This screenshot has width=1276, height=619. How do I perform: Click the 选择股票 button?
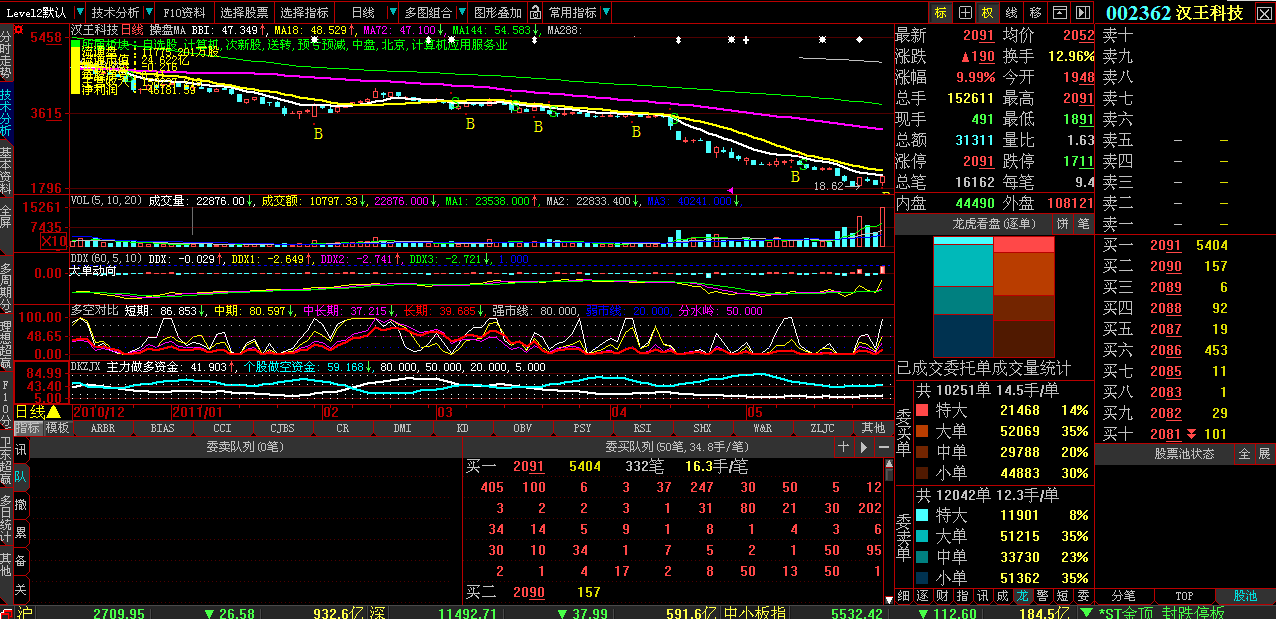(244, 13)
